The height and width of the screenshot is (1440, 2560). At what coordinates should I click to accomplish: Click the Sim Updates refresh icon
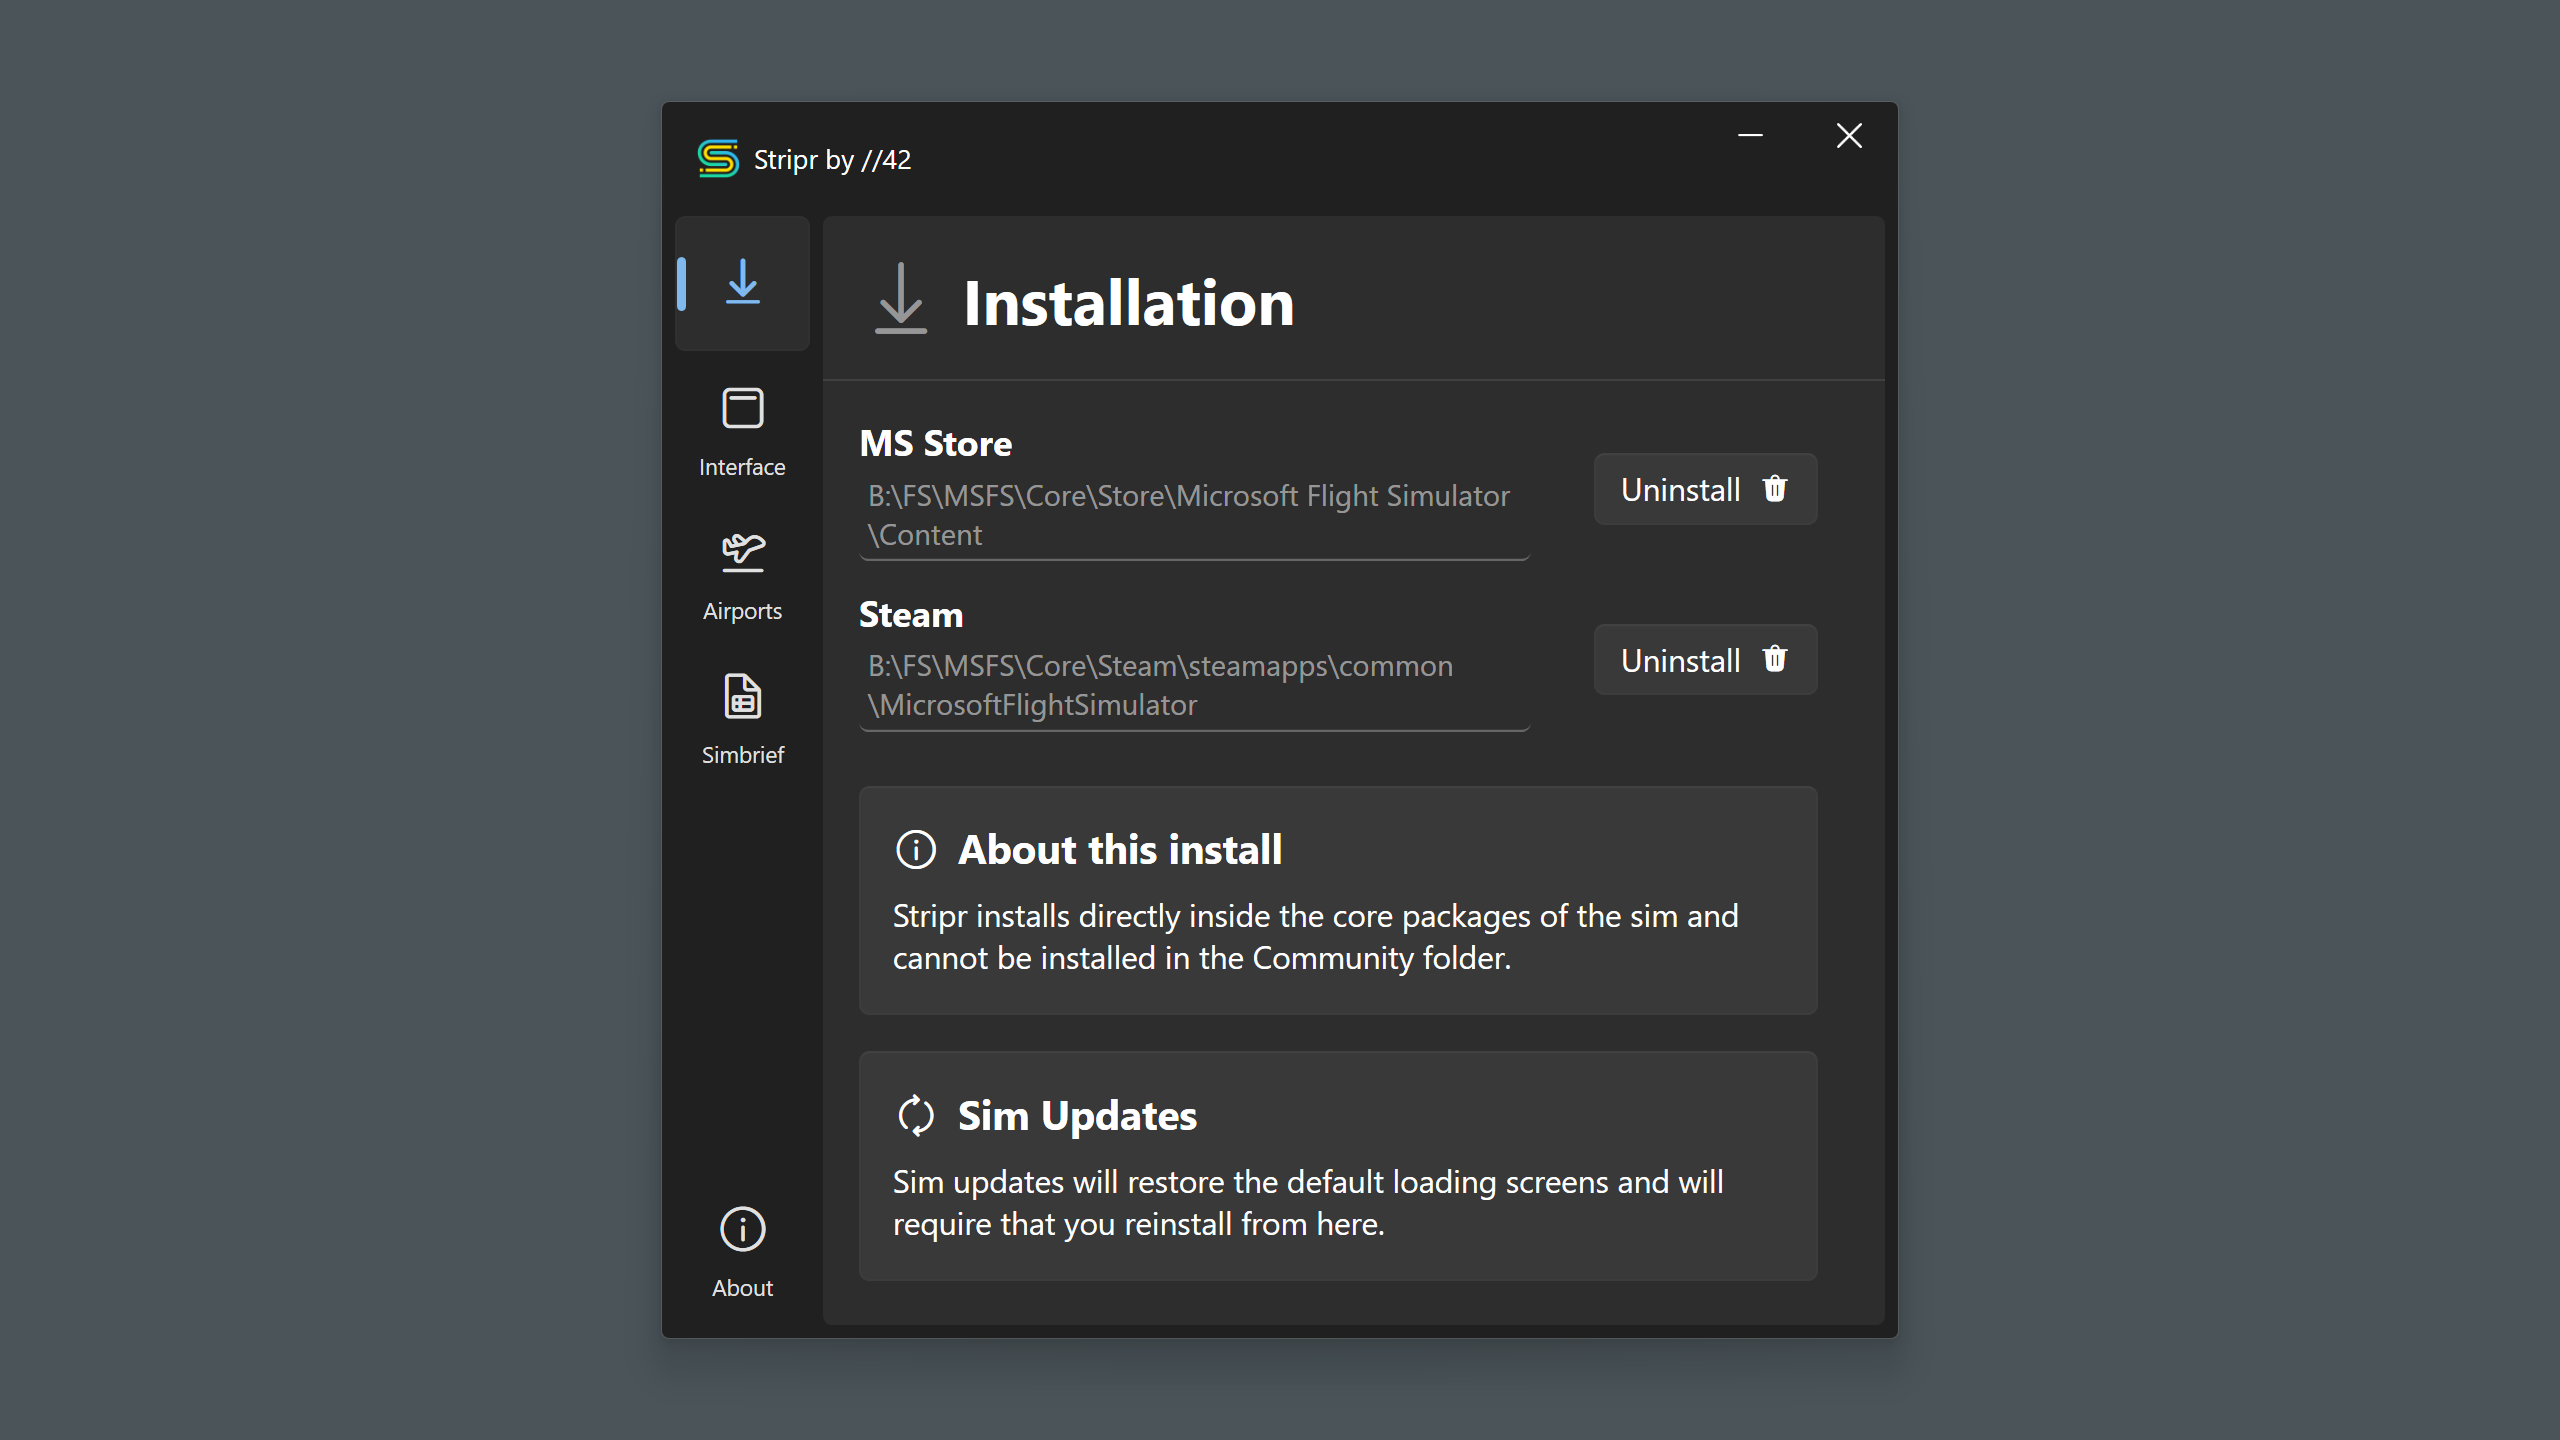[x=915, y=1116]
